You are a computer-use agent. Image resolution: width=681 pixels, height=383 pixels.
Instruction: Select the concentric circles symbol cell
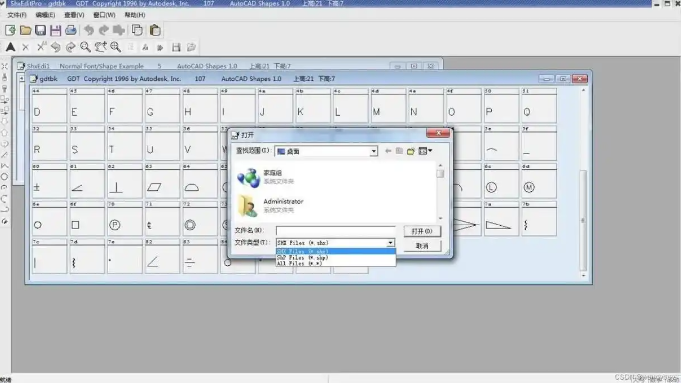[x=200, y=219]
